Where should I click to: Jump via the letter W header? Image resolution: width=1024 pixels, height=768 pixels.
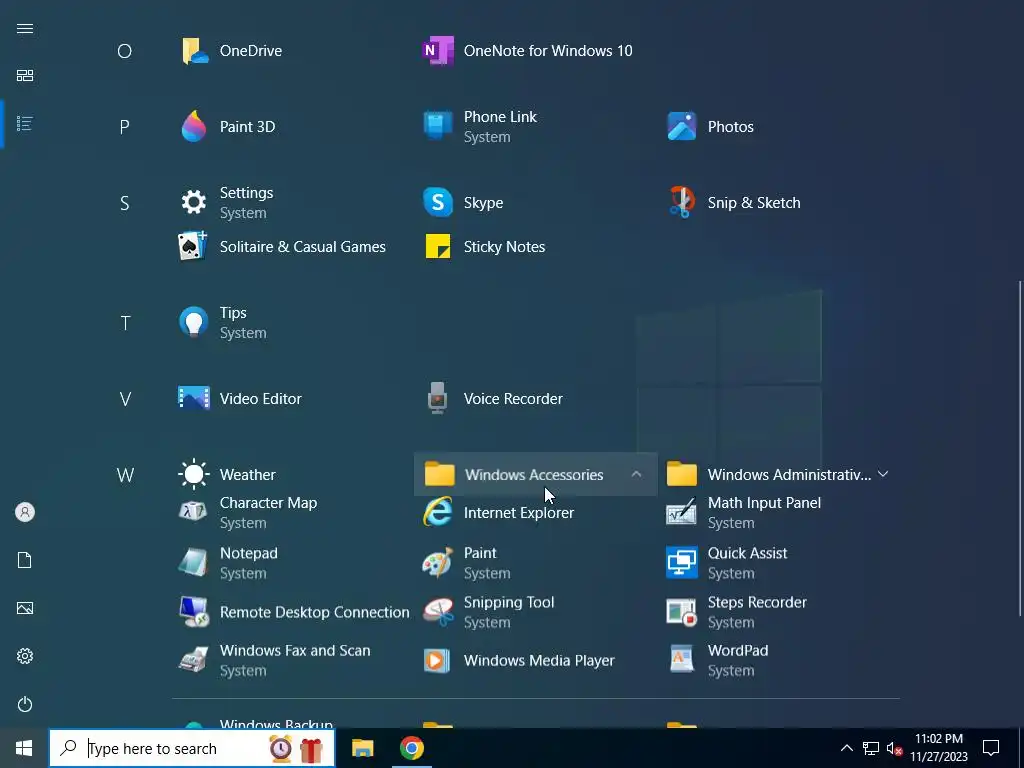pyautogui.click(x=125, y=475)
